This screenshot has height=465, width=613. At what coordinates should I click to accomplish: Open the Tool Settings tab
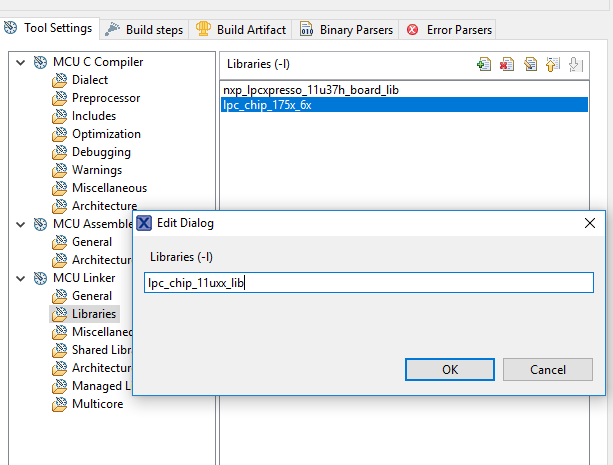(49, 28)
